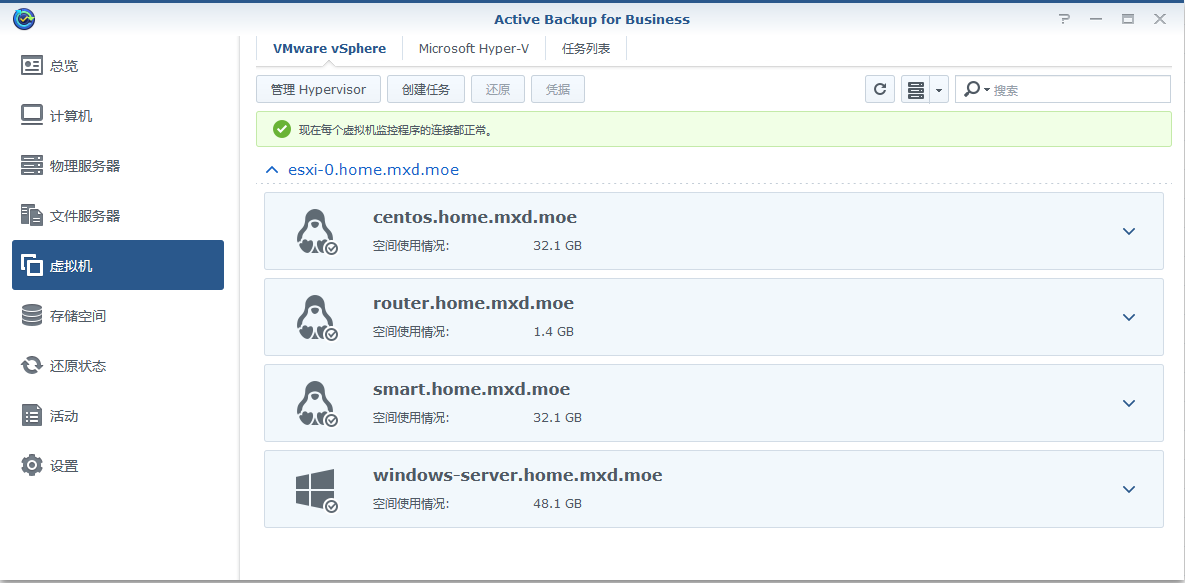
Task: Open the 存储空间 sidebar section
Action: 118,315
